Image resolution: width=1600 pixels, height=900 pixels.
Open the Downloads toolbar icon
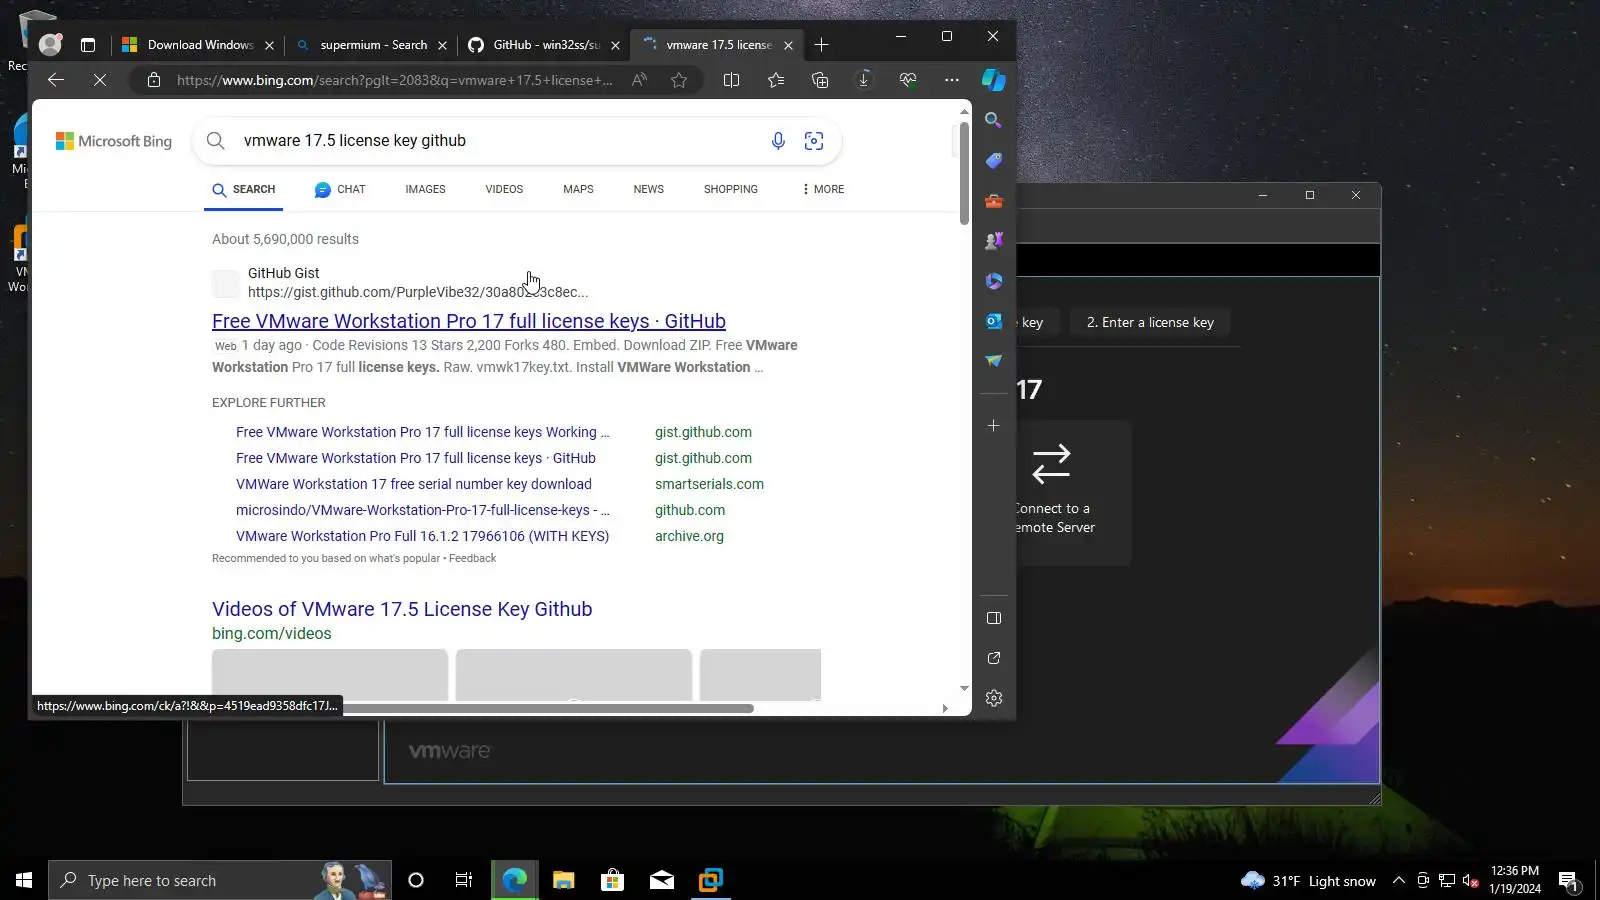pos(864,80)
